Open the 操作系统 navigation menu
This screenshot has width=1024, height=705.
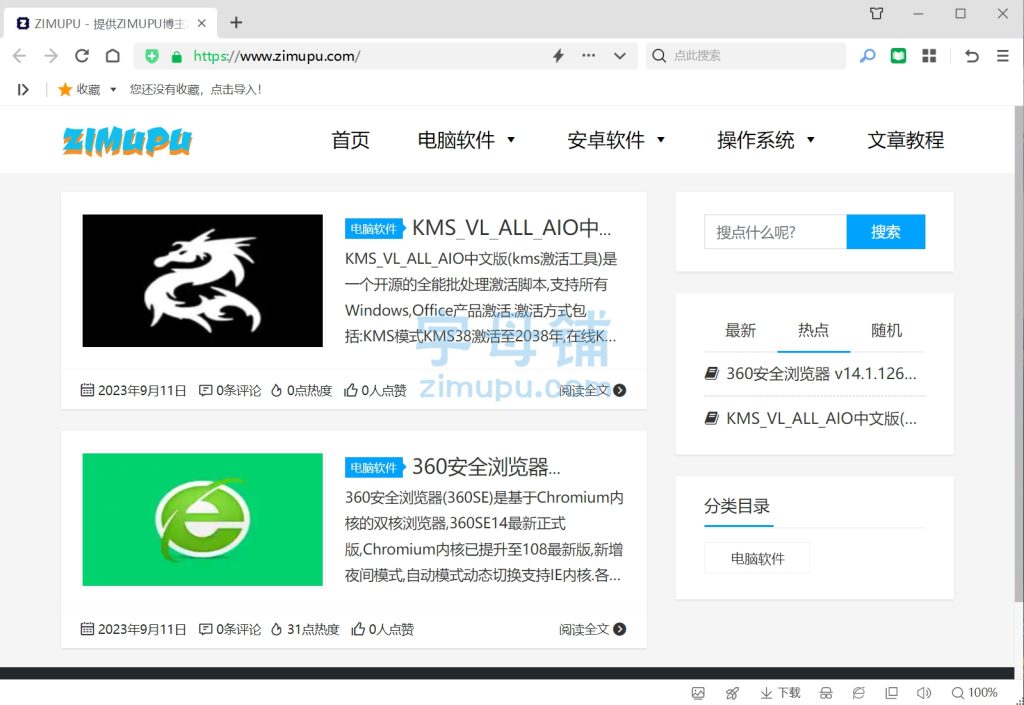coord(756,140)
